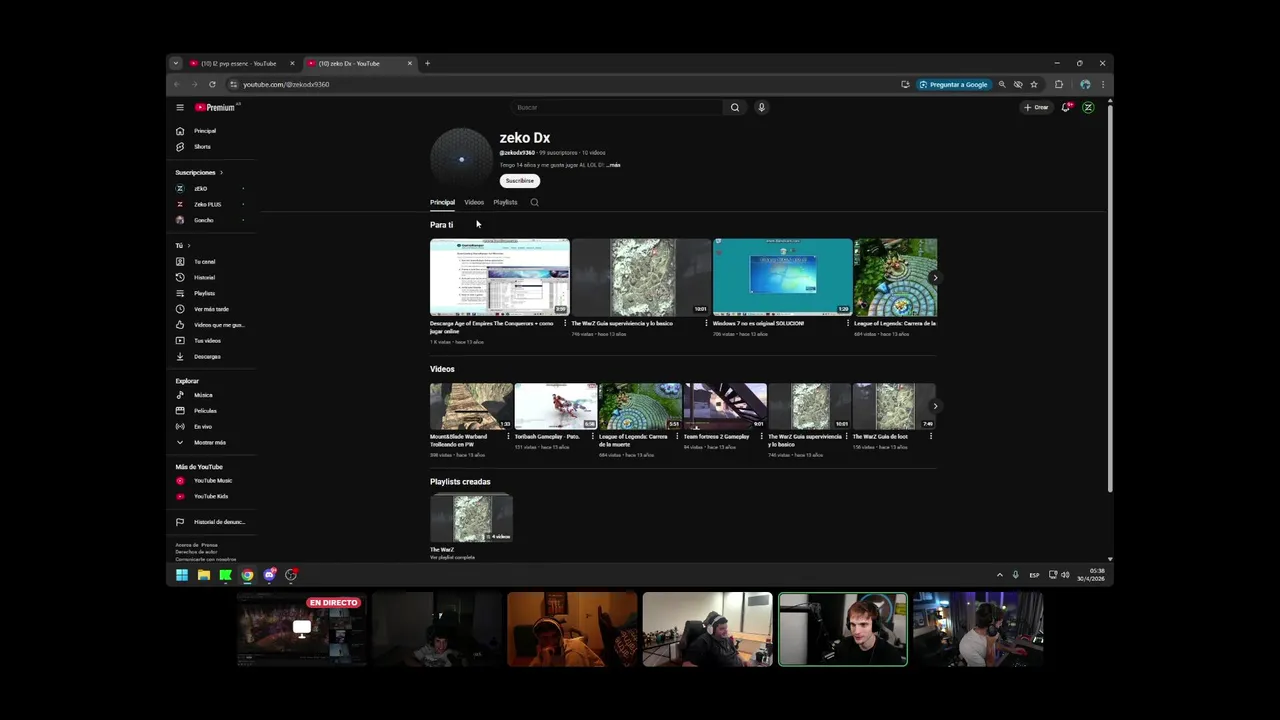This screenshot has width=1280, height=720.
Task: Open the Chrome profile avatar
Action: click(1085, 84)
